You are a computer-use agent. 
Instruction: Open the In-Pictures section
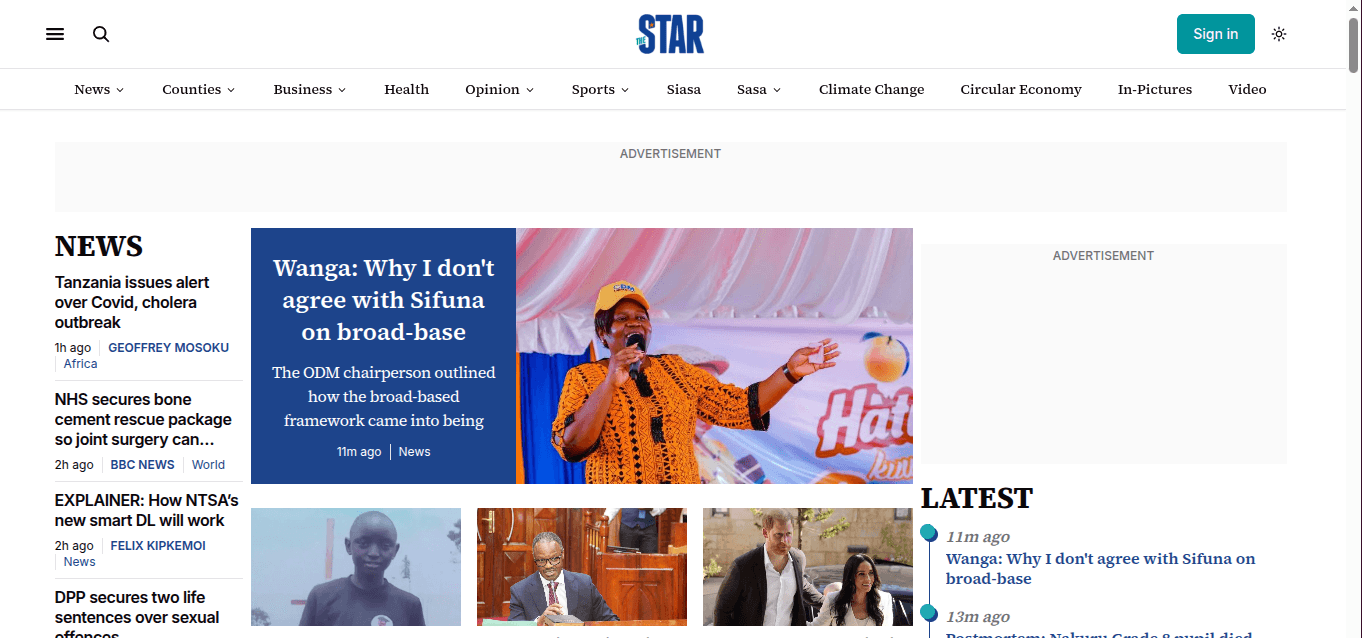(x=1155, y=89)
